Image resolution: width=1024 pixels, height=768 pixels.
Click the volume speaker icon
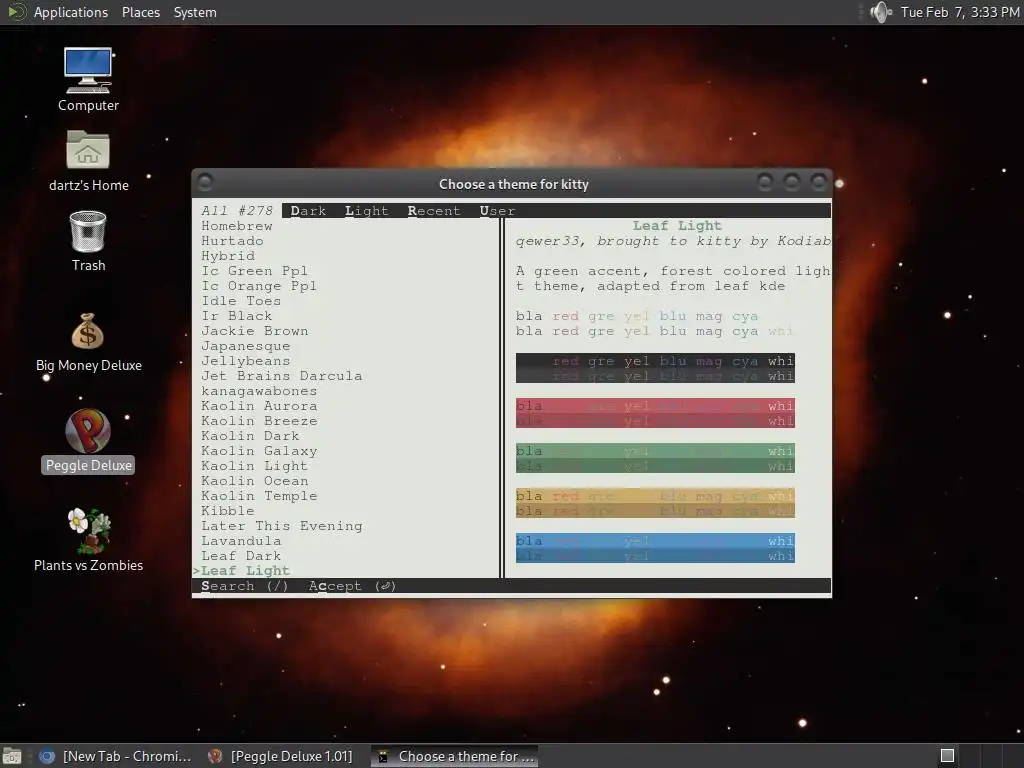[880, 12]
